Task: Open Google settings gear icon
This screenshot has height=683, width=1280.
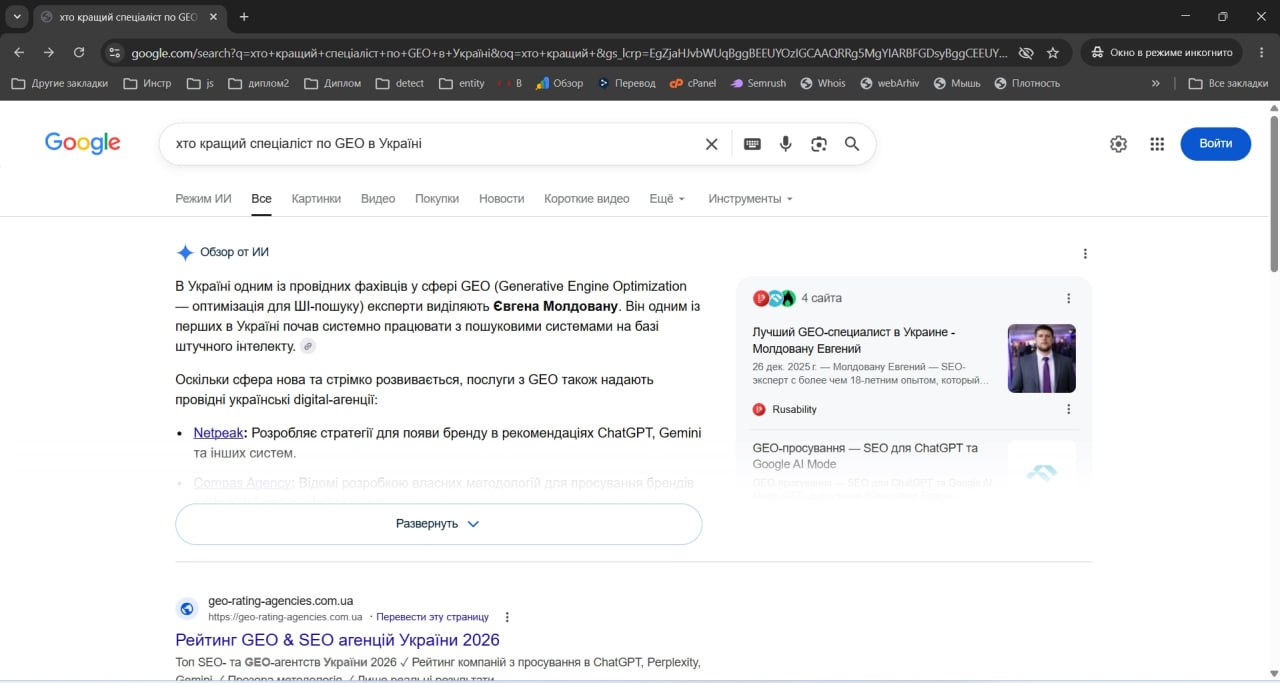Action: click(1118, 144)
